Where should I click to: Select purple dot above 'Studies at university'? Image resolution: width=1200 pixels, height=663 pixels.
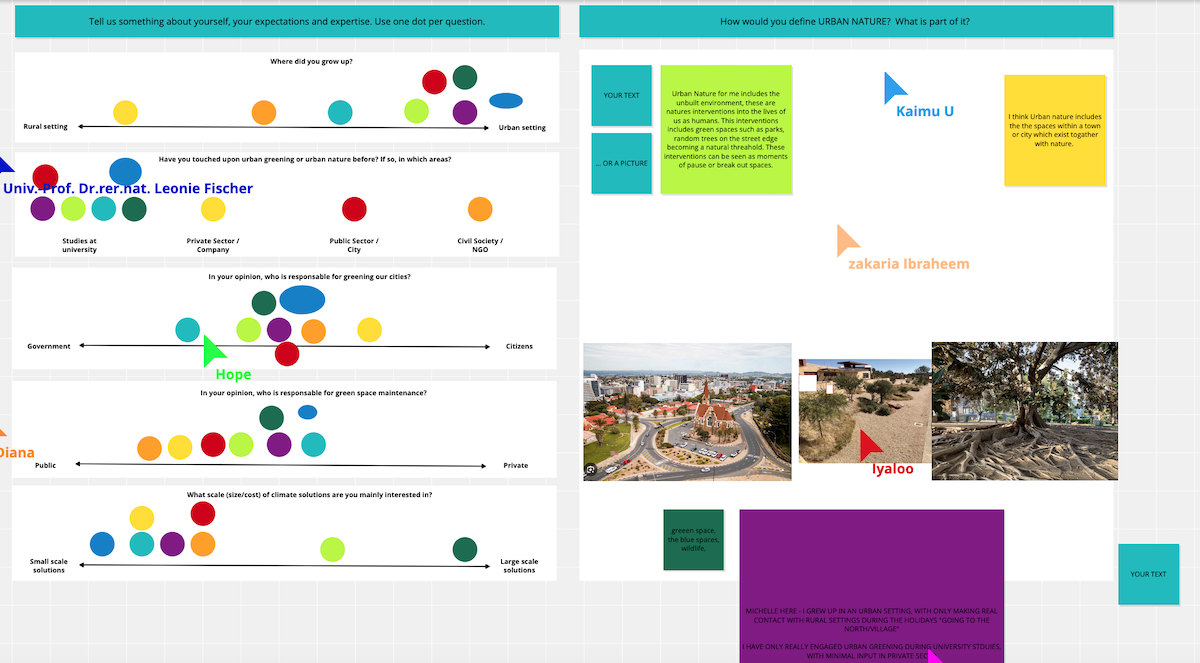(42, 209)
